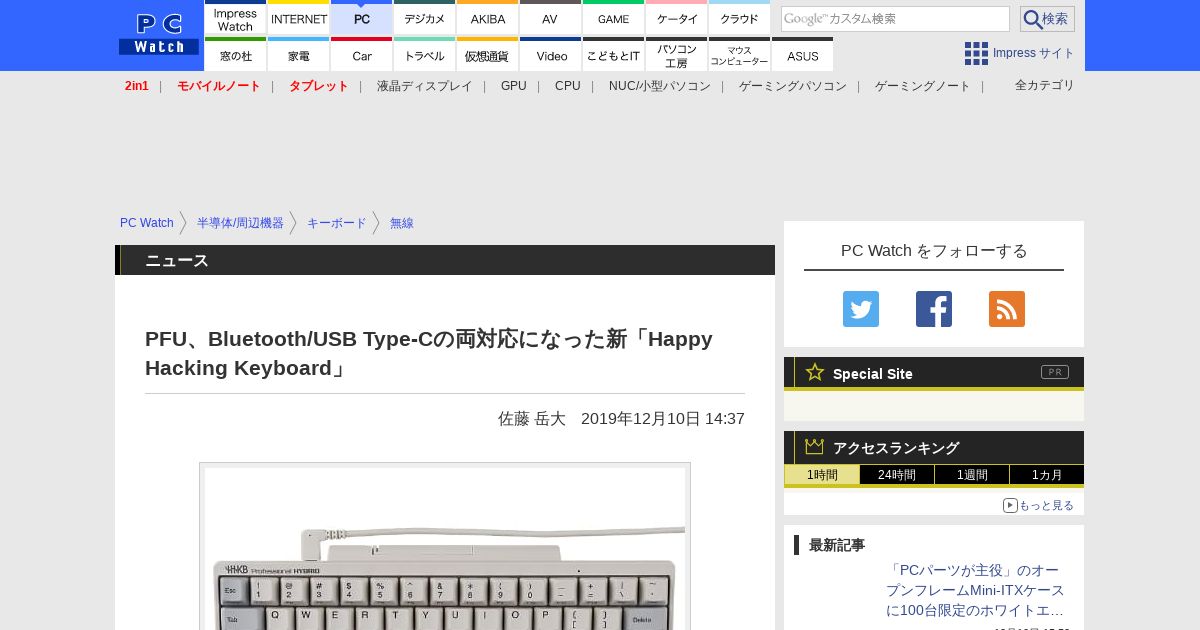The image size is (1200, 630).
Task: Open the モバイルノート category
Action: pyautogui.click(x=219, y=86)
